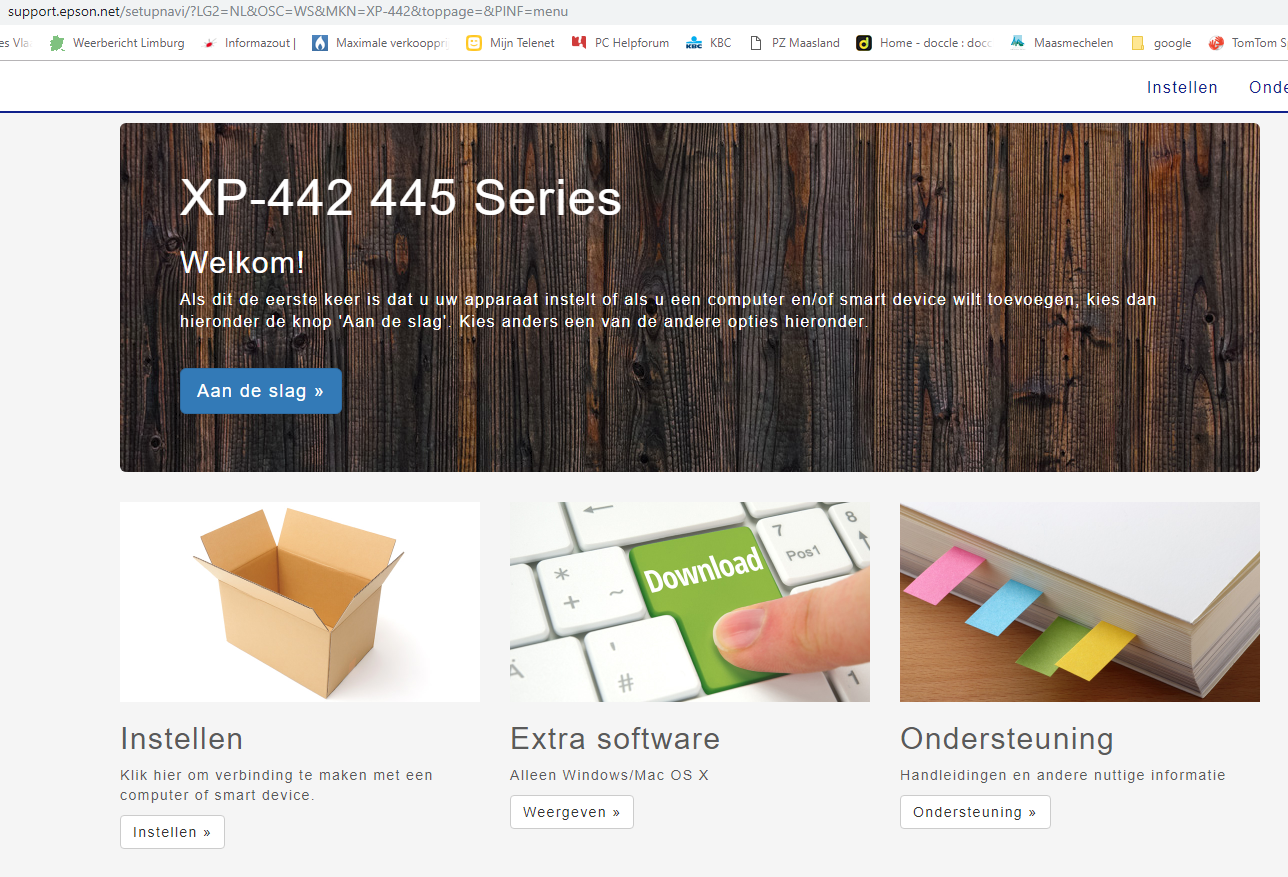Viewport: 1288px width, 877px height.
Task: Click the large 'Ondersteuning' heading
Action: [1007, 739]
